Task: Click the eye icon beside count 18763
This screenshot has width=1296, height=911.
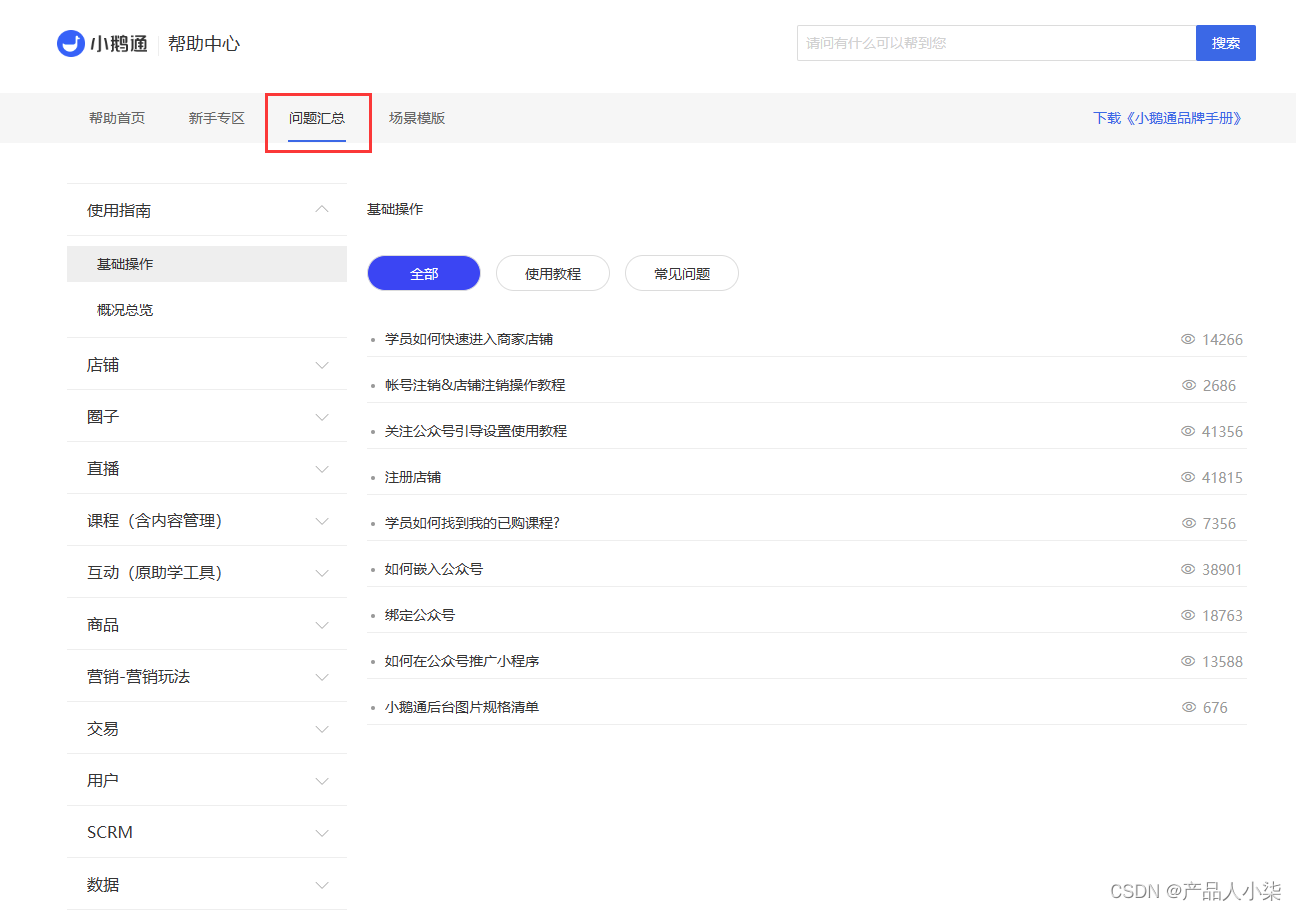Action: (x=1188, y=615)
